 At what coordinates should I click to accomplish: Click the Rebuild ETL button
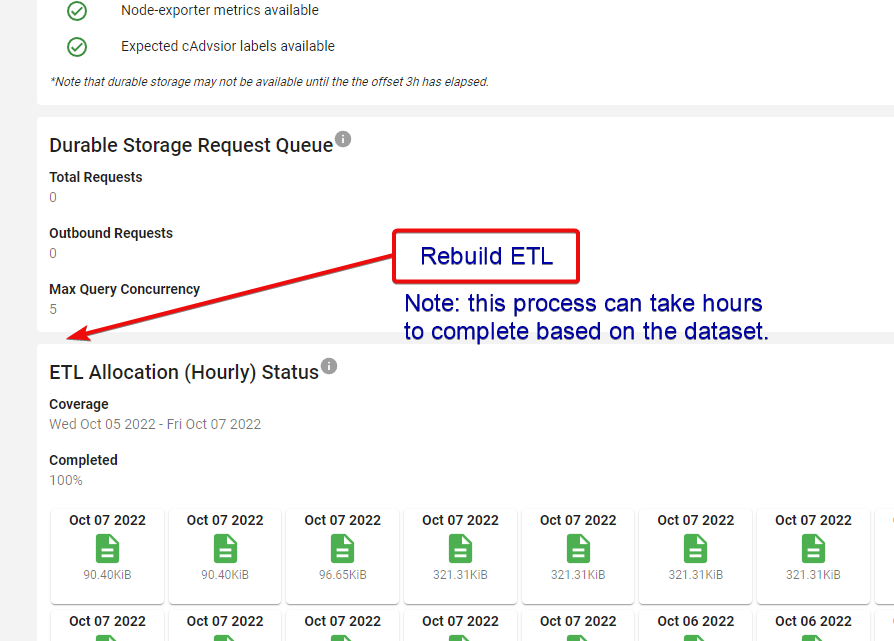click(x=486, y=256)
